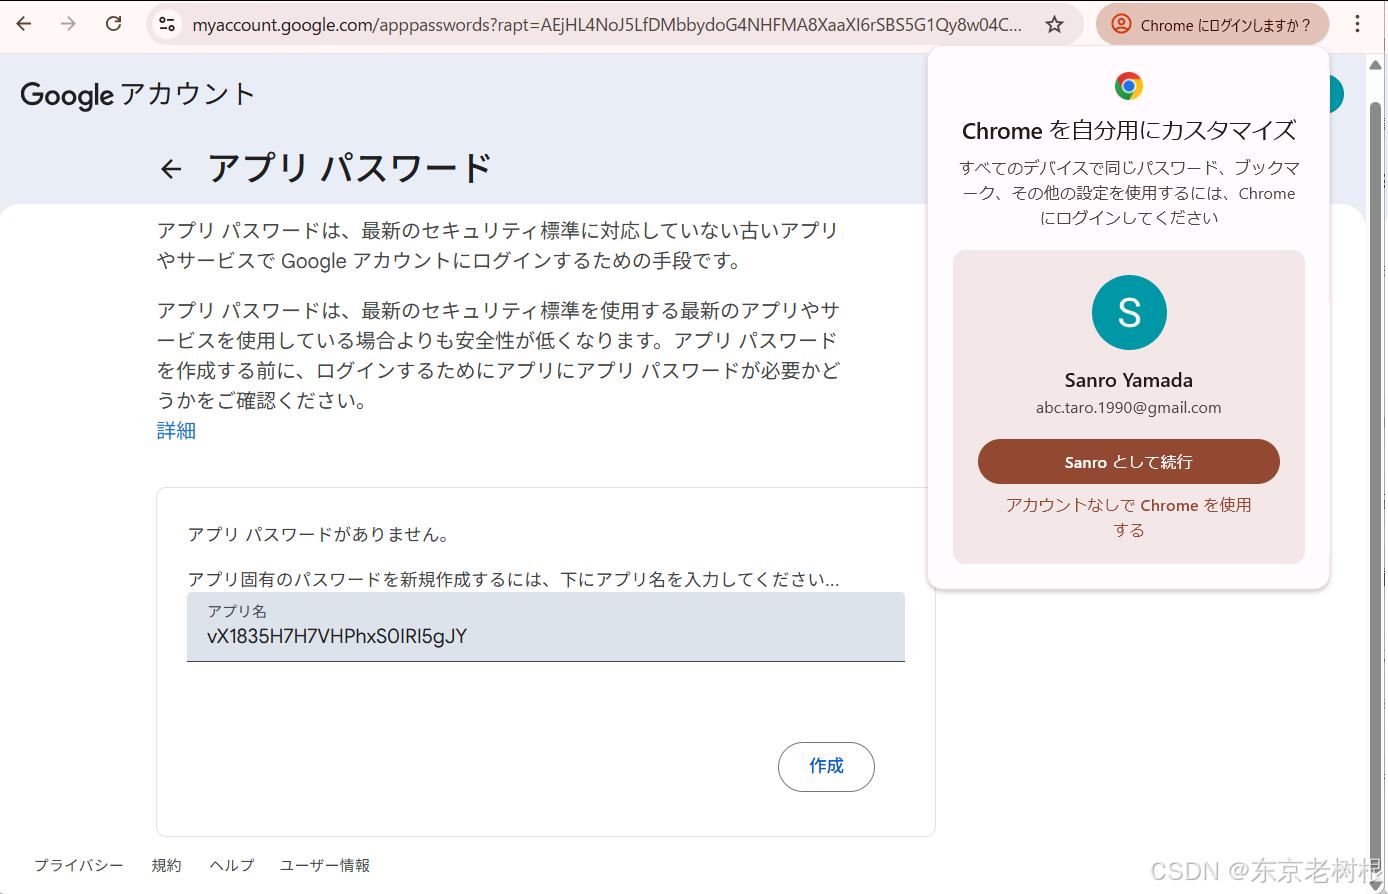Click the browser forward arrow
The image size is (1388, 894).
[x=68, y=24]
